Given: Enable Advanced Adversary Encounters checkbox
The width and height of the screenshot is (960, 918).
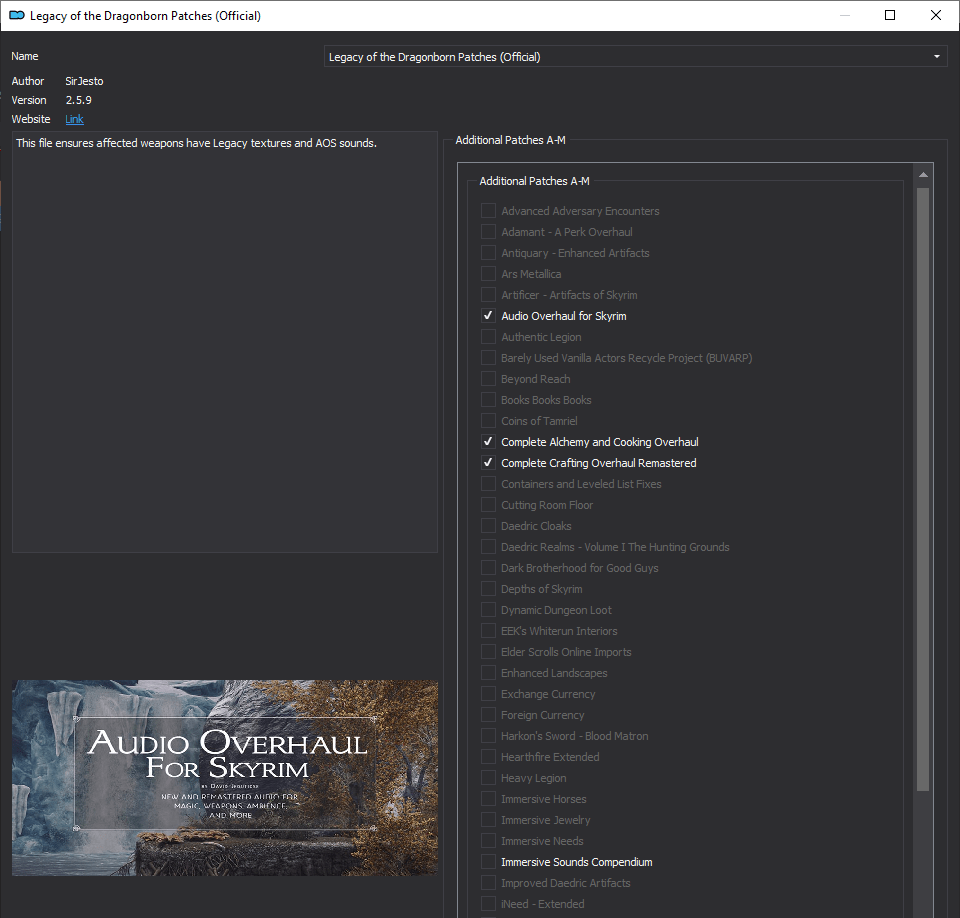Looking at the screenshot, I should tap(488, 211).
